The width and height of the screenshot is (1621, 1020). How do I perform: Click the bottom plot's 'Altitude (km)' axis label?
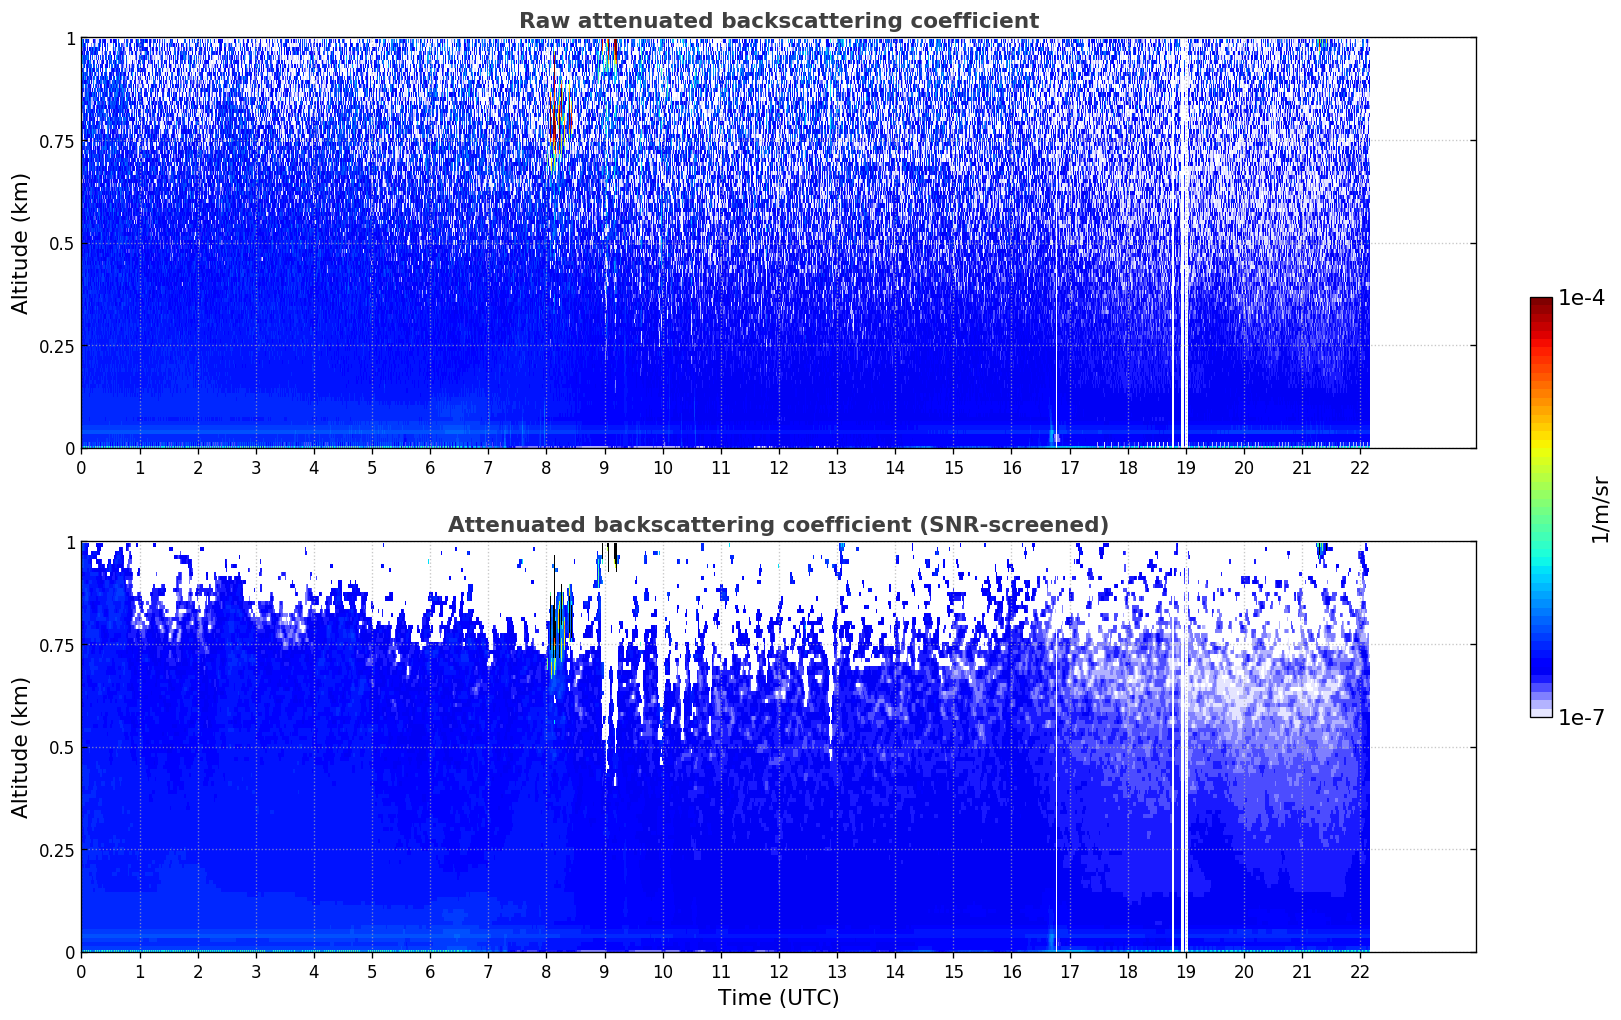pyautogui.click(x=21, y=747)
